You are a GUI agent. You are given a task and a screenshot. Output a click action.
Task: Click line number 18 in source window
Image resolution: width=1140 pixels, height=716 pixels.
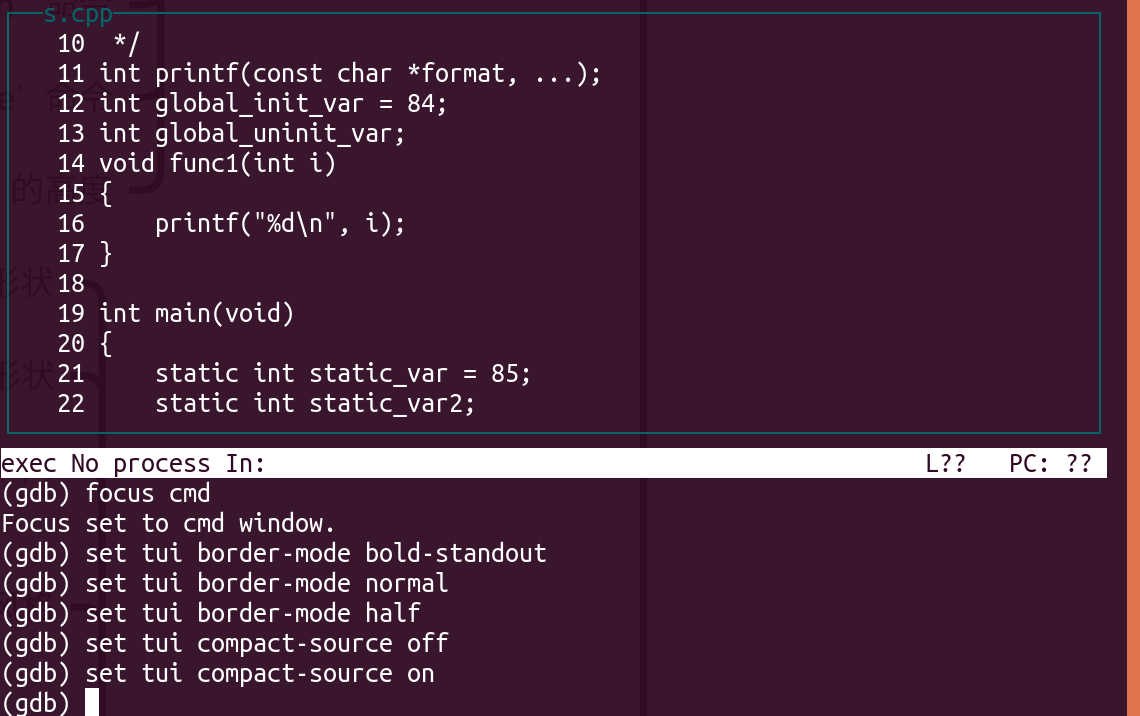[71, 283]
